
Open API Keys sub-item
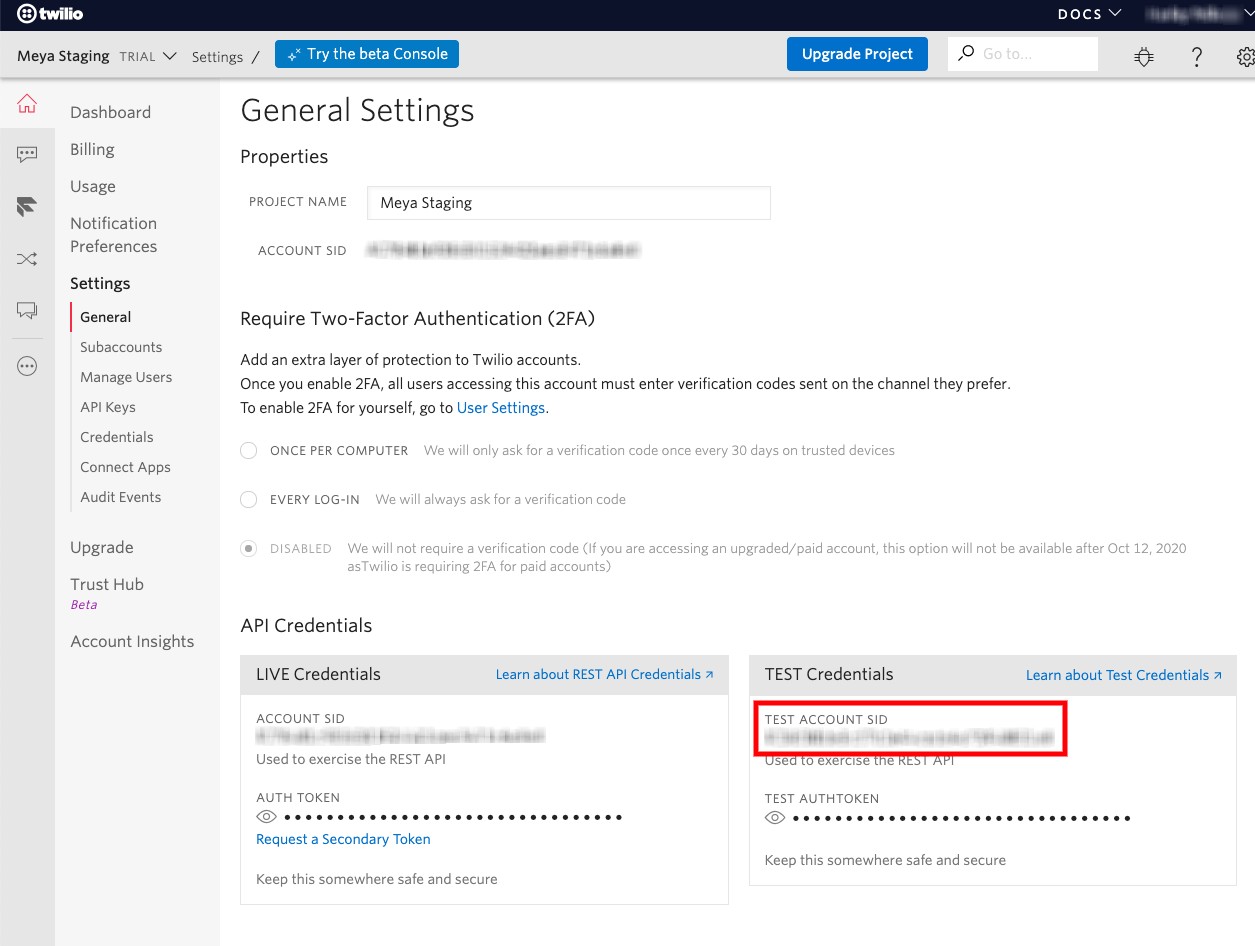click(107, 407)
